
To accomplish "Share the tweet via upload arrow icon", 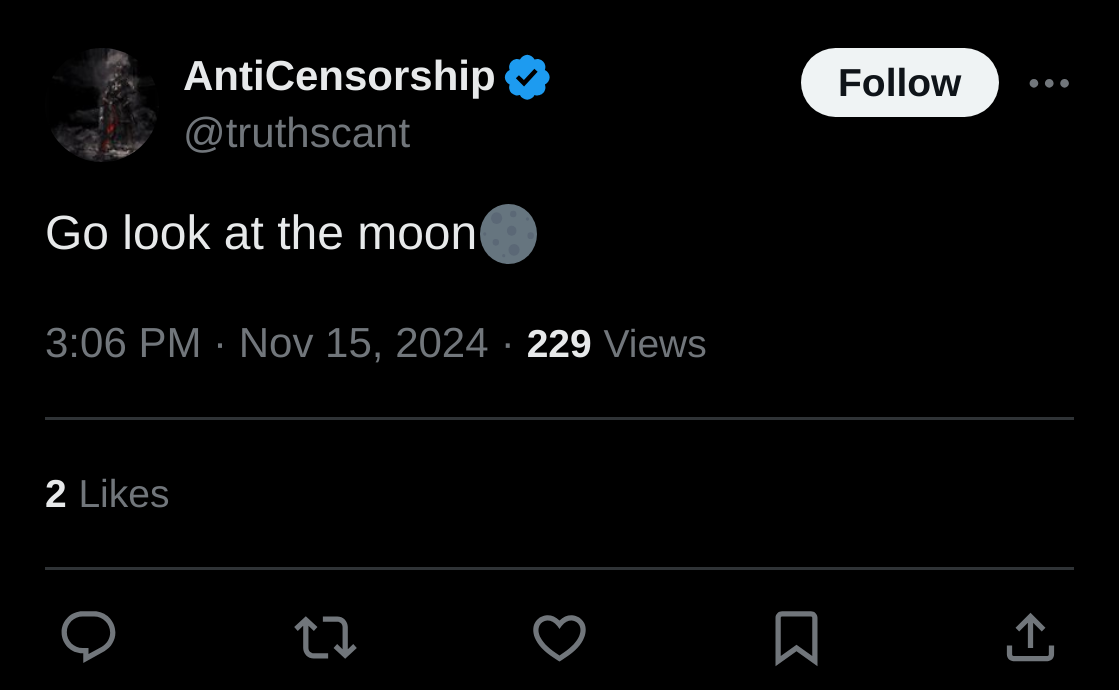I will [1030, 637].
